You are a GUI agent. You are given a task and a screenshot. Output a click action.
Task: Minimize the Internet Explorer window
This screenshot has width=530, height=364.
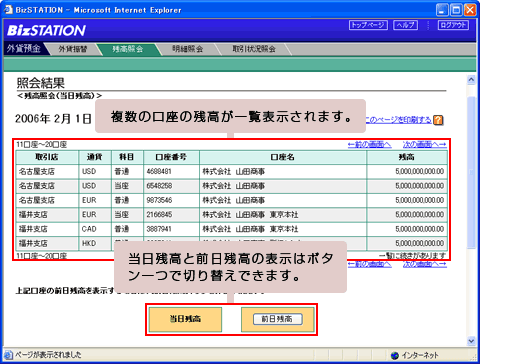(x=442, y=10)
